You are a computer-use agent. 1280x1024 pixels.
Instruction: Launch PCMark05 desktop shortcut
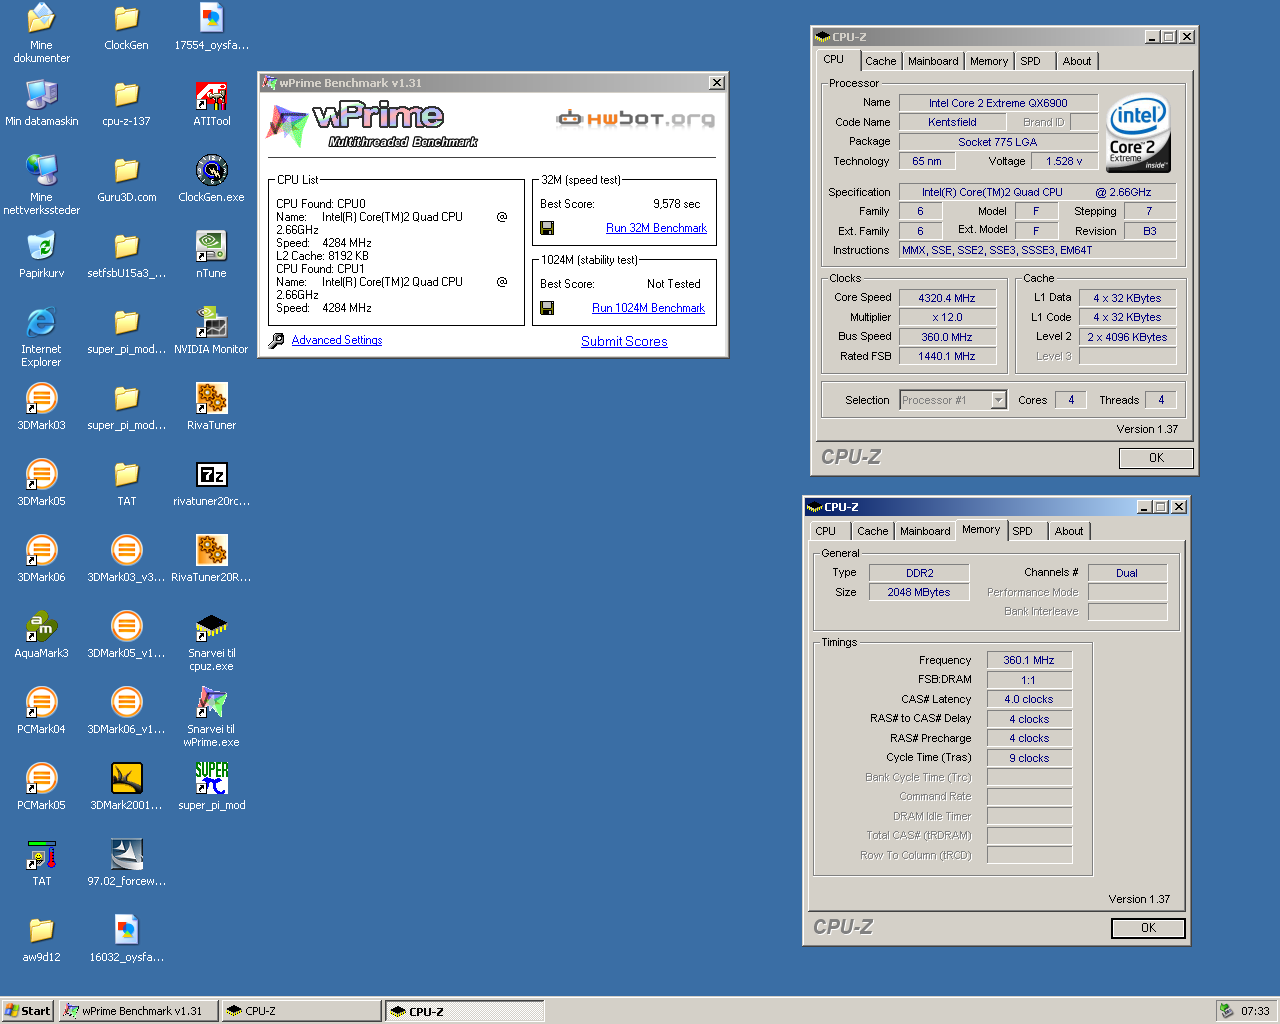(x=41, y=788)
